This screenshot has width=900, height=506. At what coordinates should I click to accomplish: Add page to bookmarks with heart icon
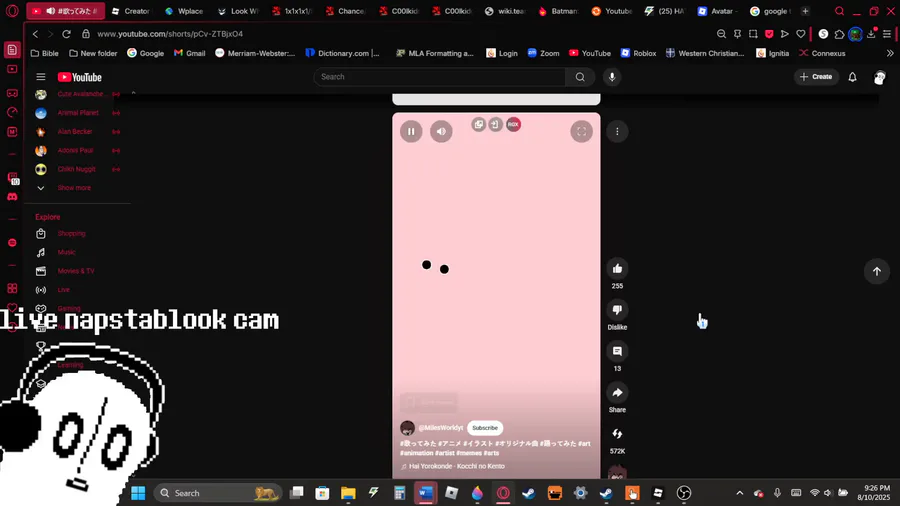pos(801,34)
